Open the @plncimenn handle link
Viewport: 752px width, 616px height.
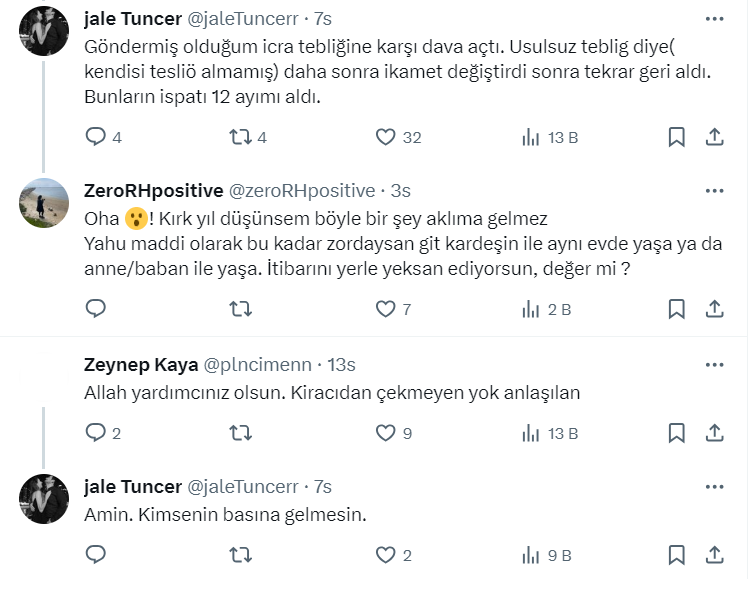point(259,365)
